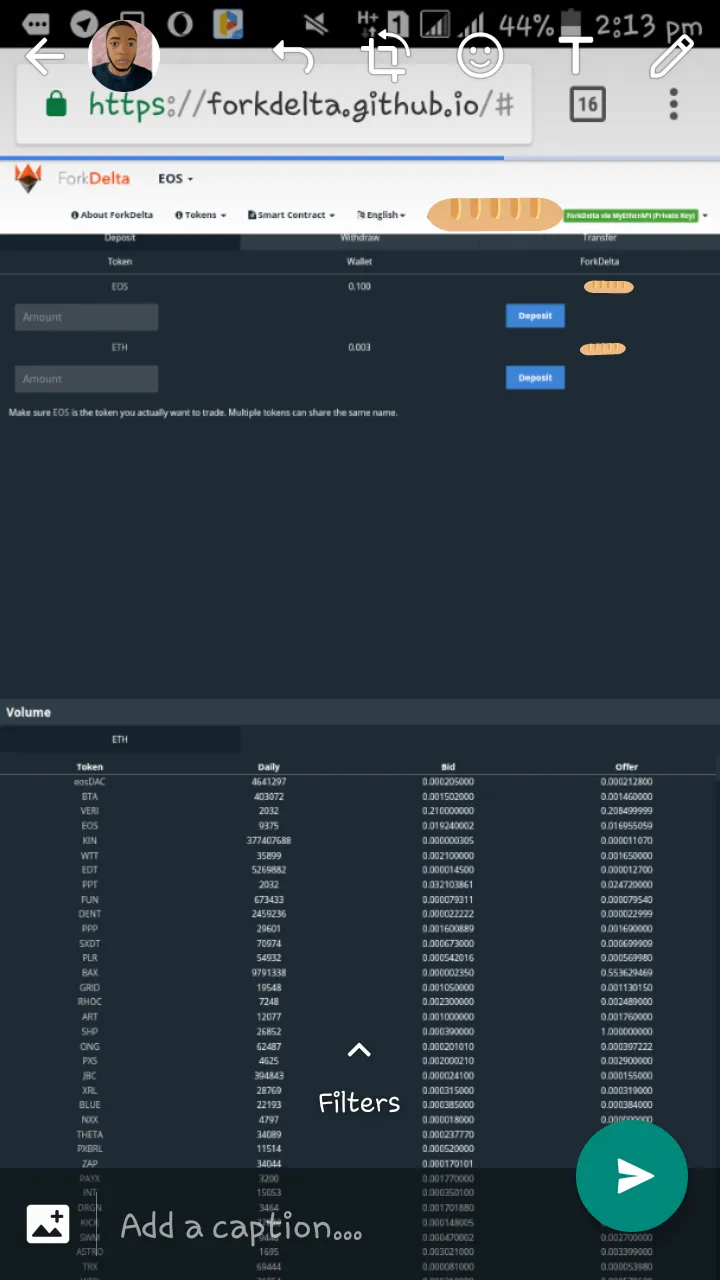Select the GRID token row
The image size is (720, 1280).
(360, 988)
